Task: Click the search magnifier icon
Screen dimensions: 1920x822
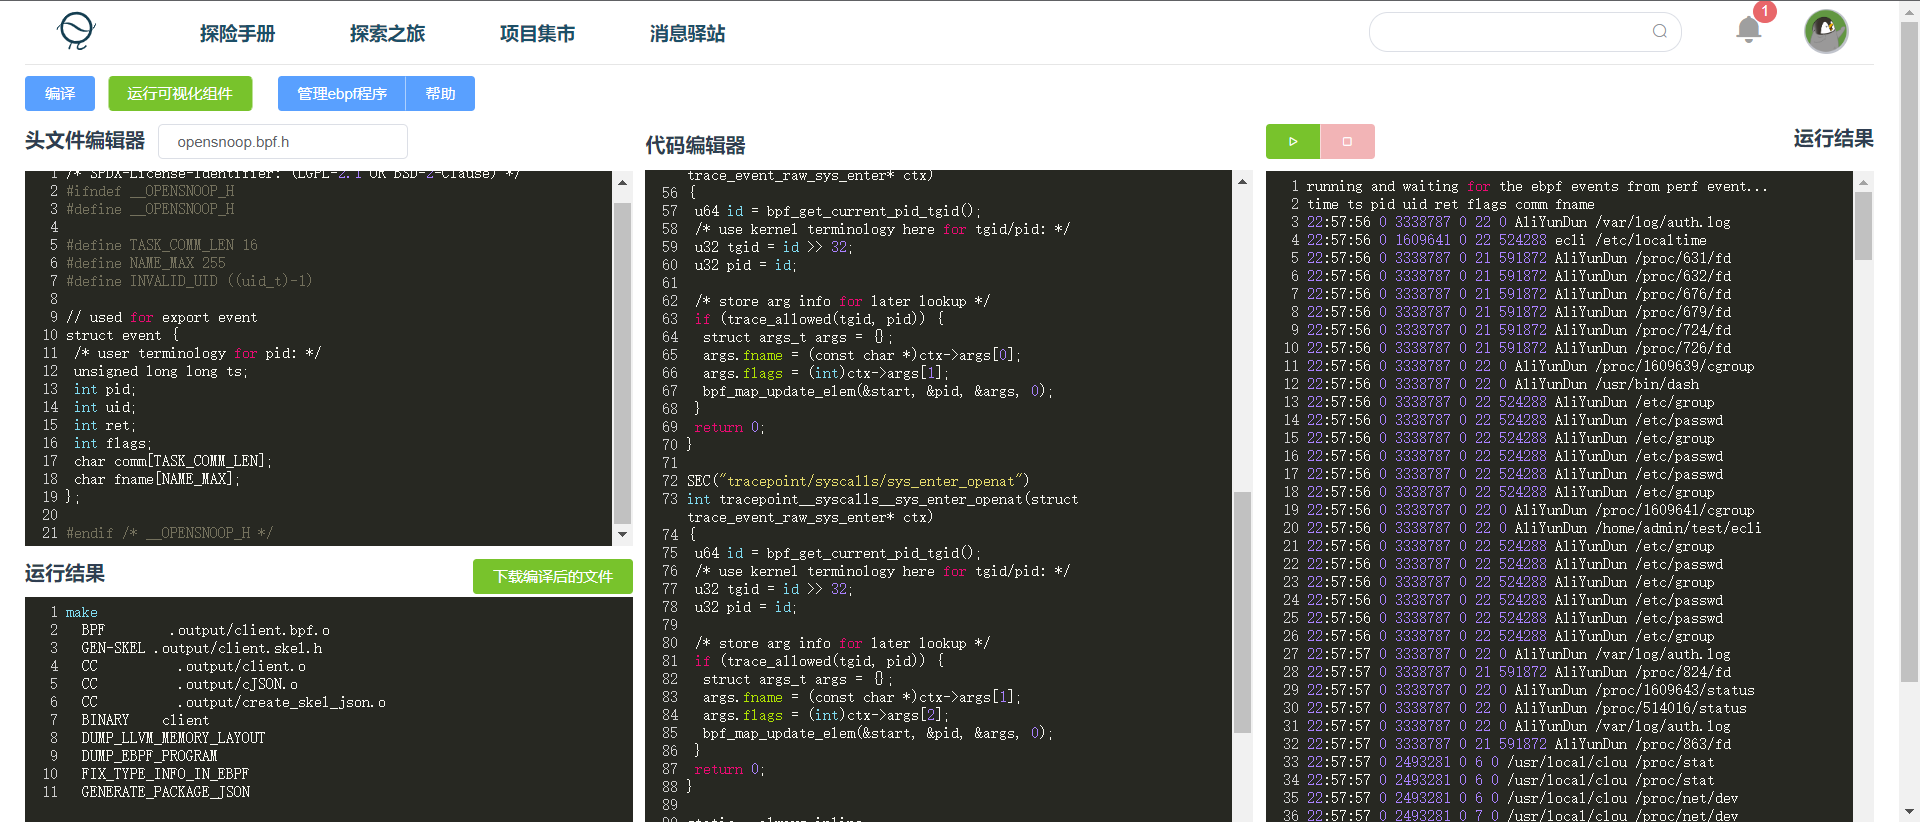Action: [1659, 31]
